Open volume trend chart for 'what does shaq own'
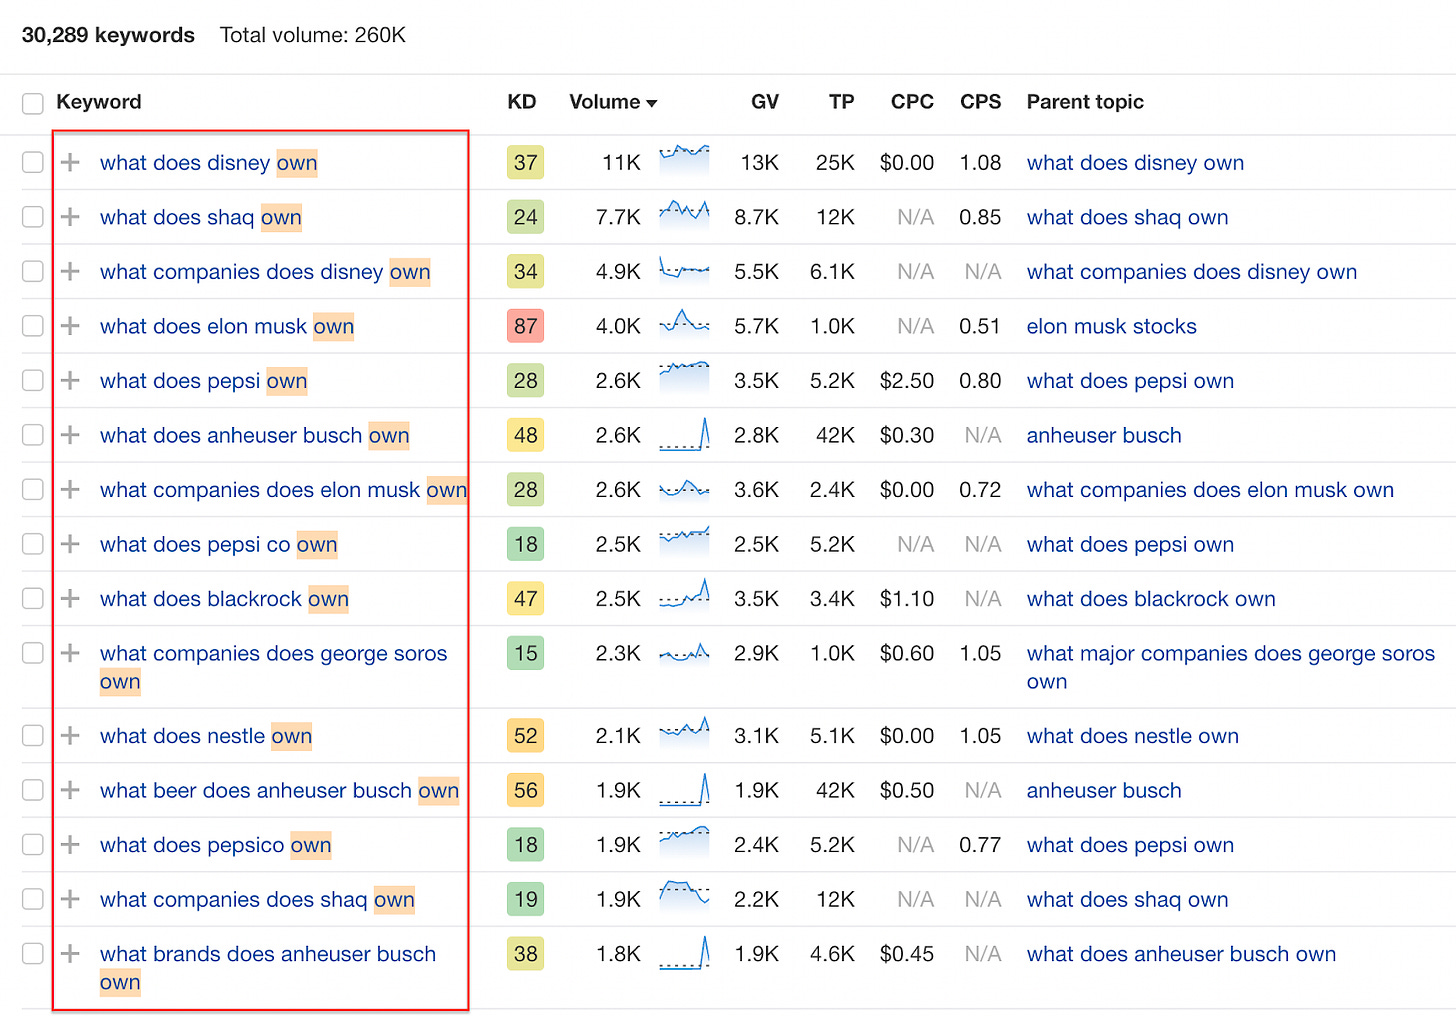 684,215
